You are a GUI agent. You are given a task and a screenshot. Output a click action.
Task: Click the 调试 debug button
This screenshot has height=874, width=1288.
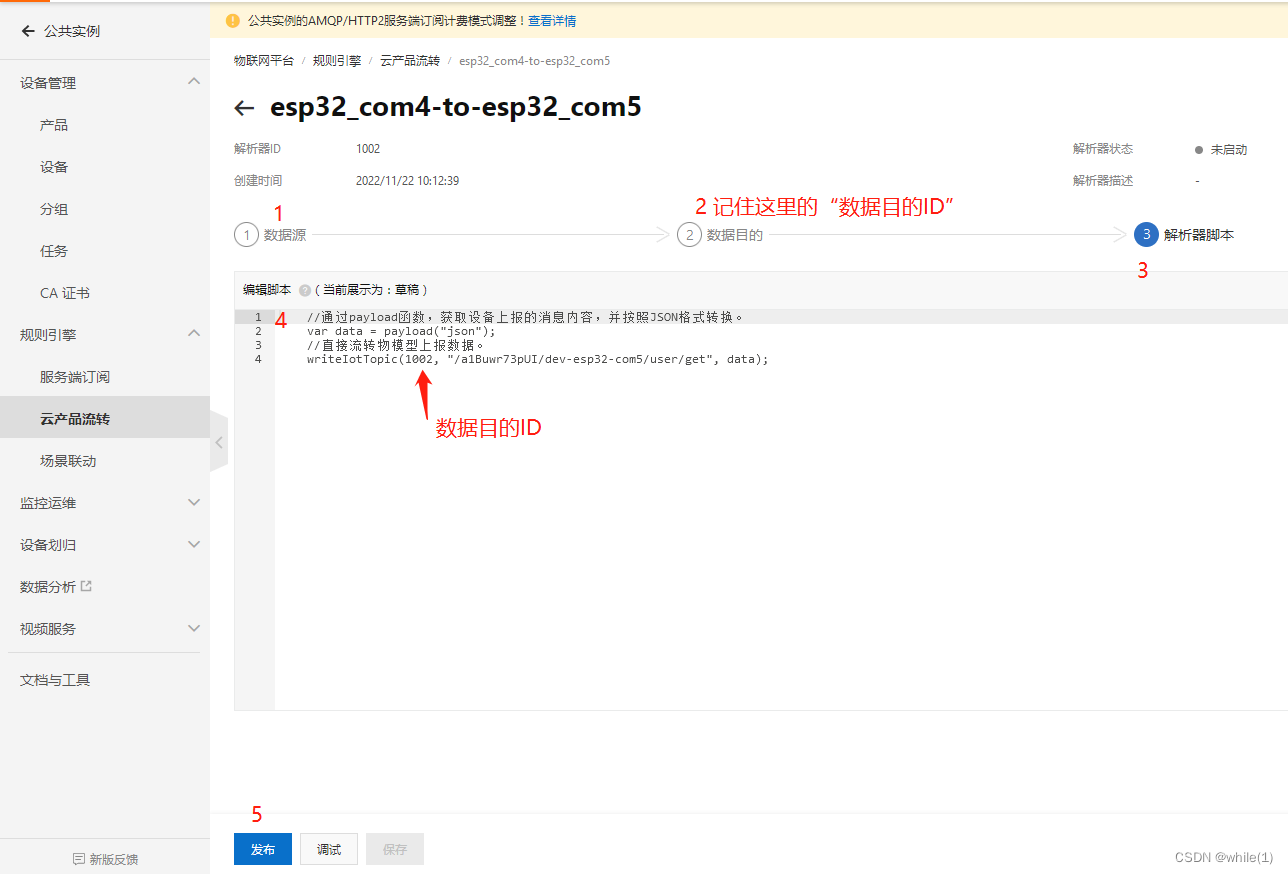[x=329, y=849]
